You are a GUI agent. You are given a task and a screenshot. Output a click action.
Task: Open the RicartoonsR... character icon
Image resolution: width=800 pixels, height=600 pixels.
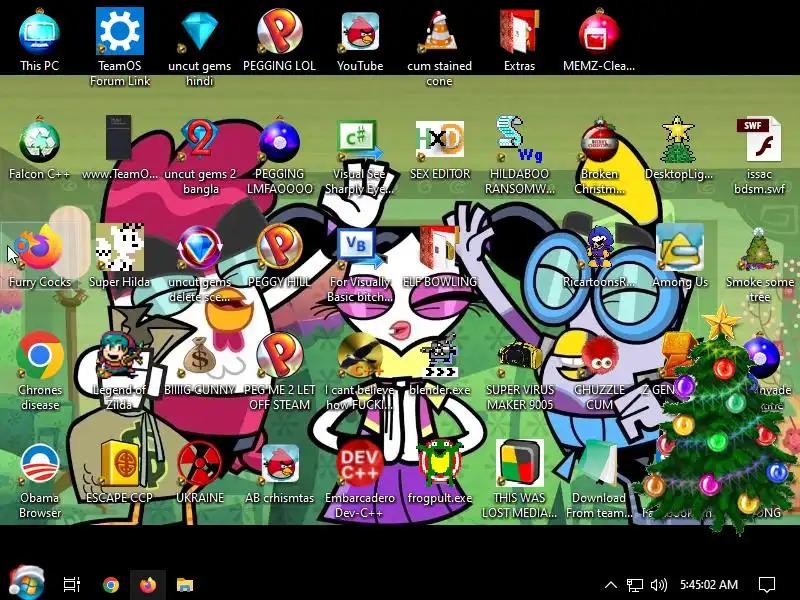pyautogui.click(x=599, y=248)
